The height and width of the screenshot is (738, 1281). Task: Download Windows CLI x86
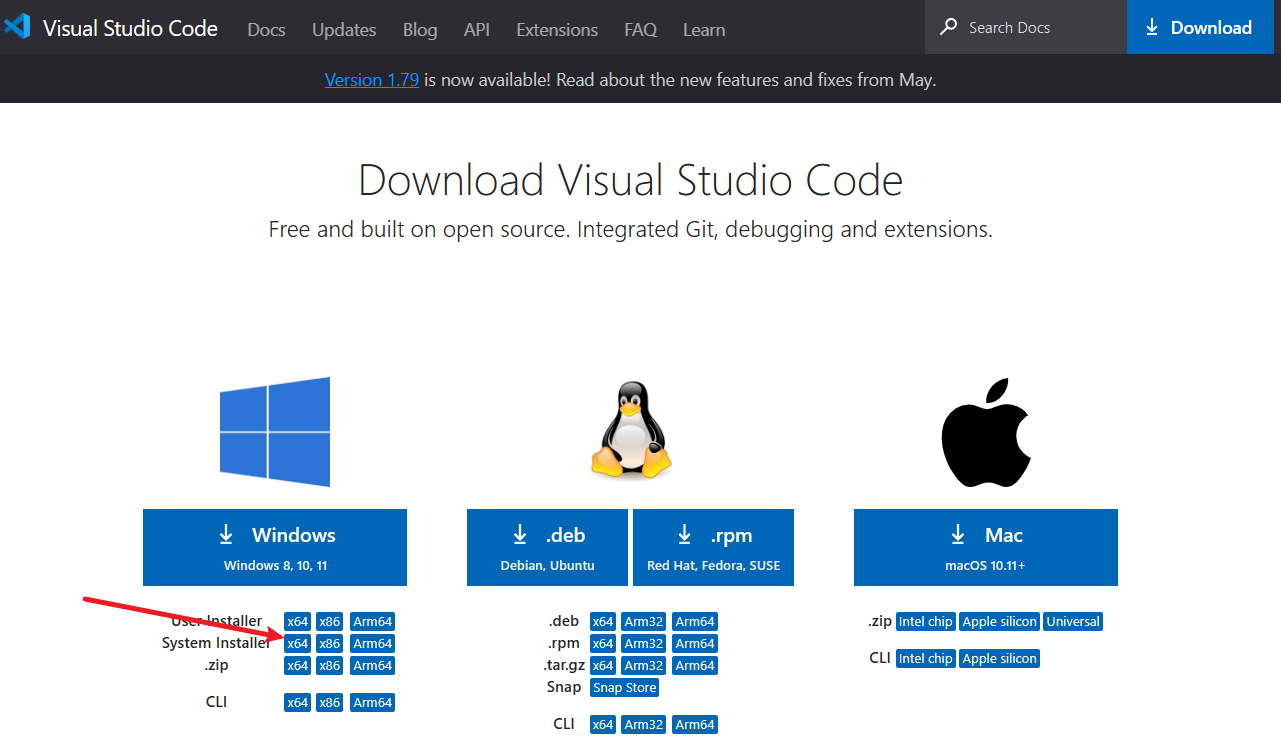click(330, 702)
